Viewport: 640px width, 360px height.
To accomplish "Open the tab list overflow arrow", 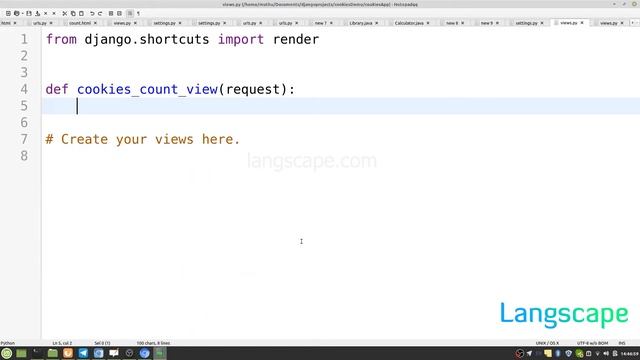I will click(633, 23).
